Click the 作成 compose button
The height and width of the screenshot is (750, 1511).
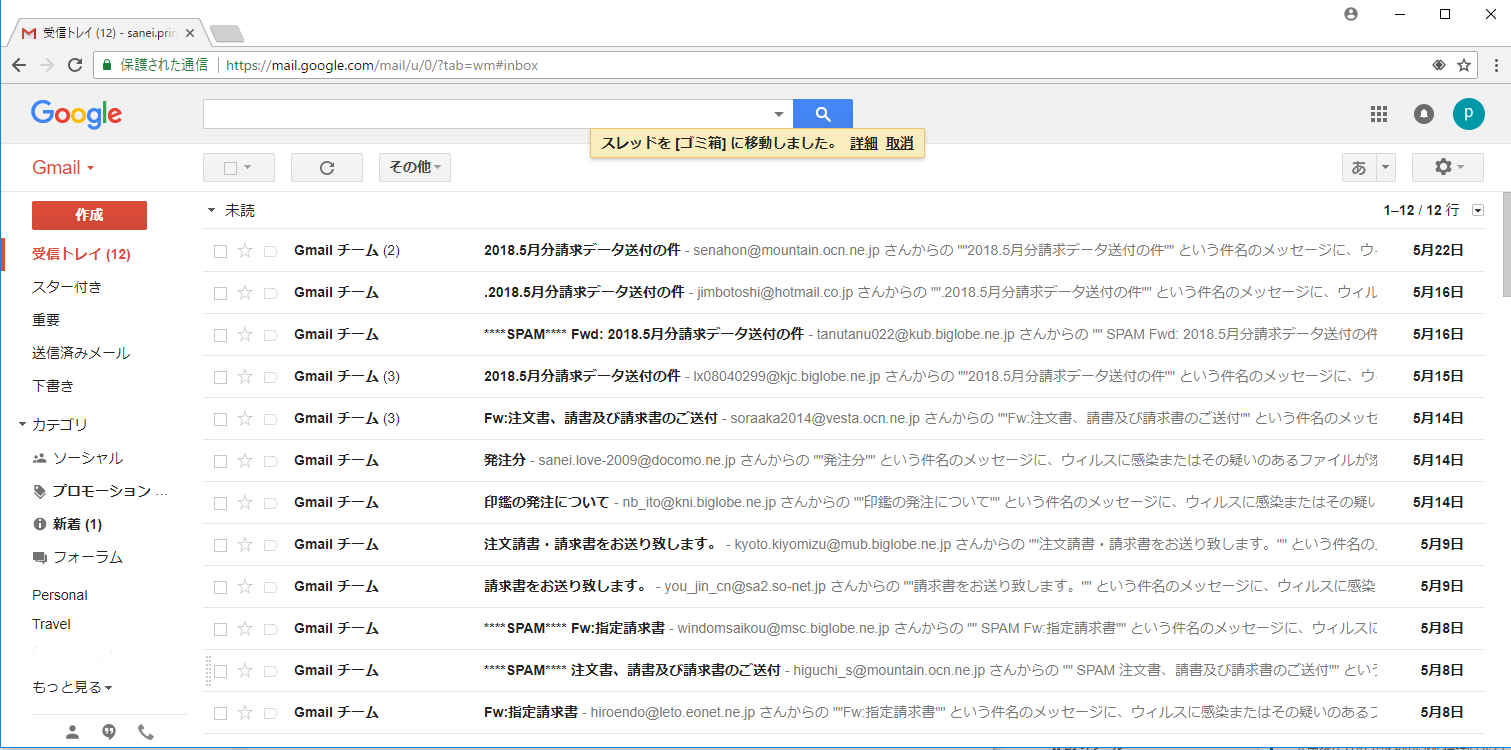click(89, 215)
